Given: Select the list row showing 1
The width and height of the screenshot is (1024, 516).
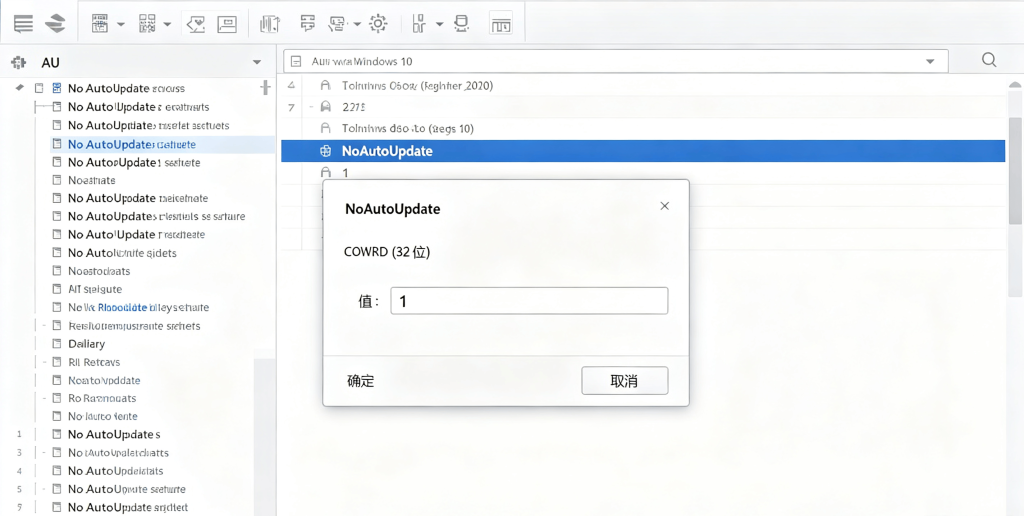Looking at the screenshot, I should tap(345, 173).
